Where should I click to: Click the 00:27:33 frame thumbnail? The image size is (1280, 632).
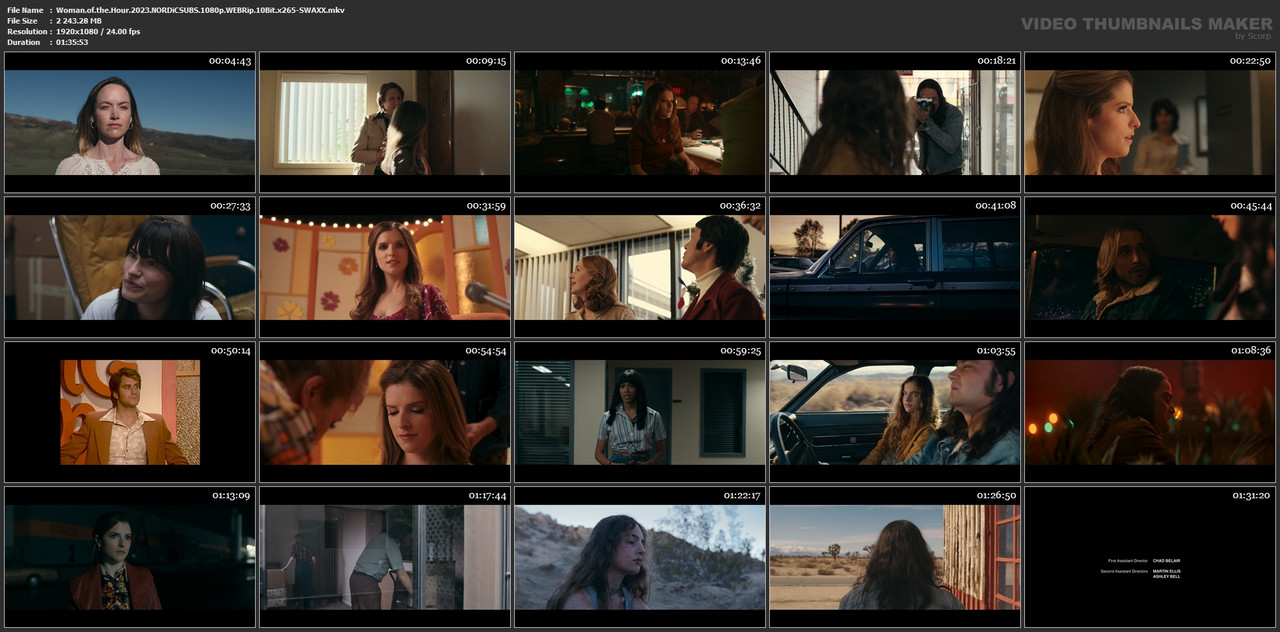click(130, 267)
